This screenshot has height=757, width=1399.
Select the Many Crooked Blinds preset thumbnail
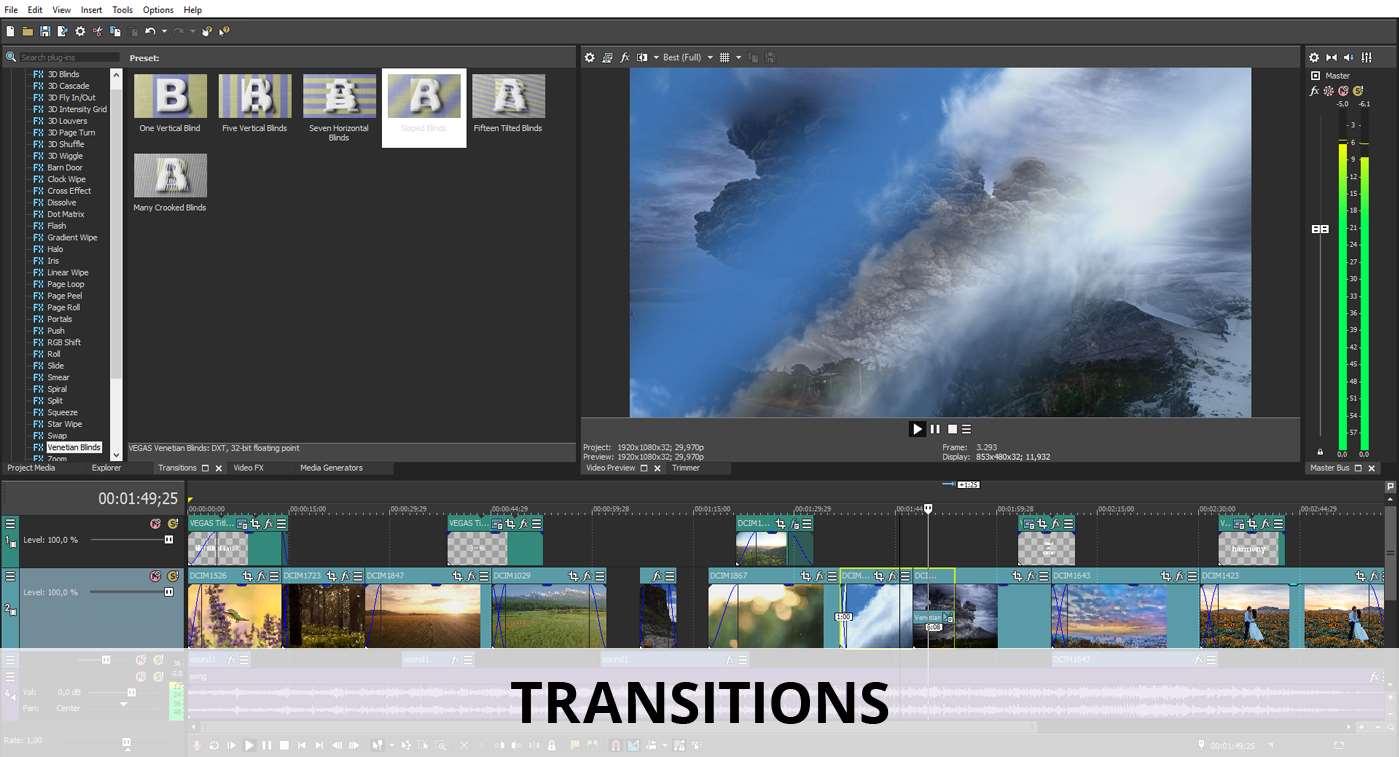(170, 175)
